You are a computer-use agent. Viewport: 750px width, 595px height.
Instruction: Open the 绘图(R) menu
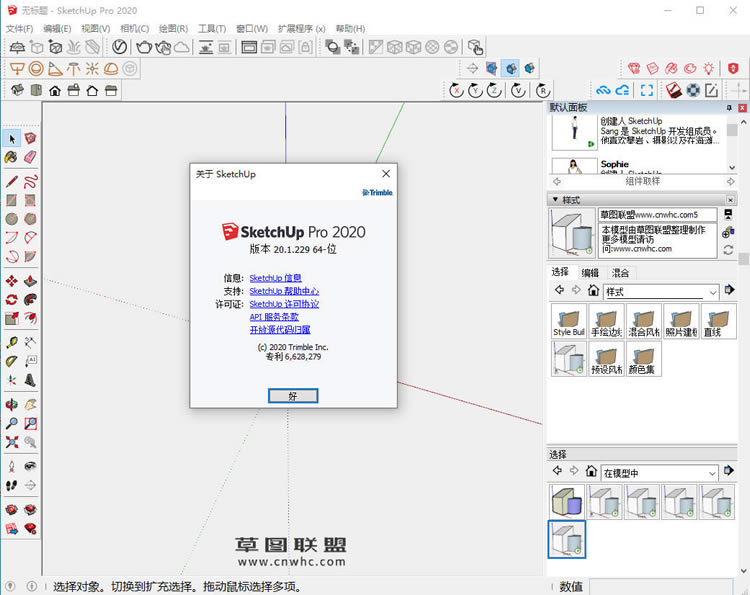click(173, 29)
